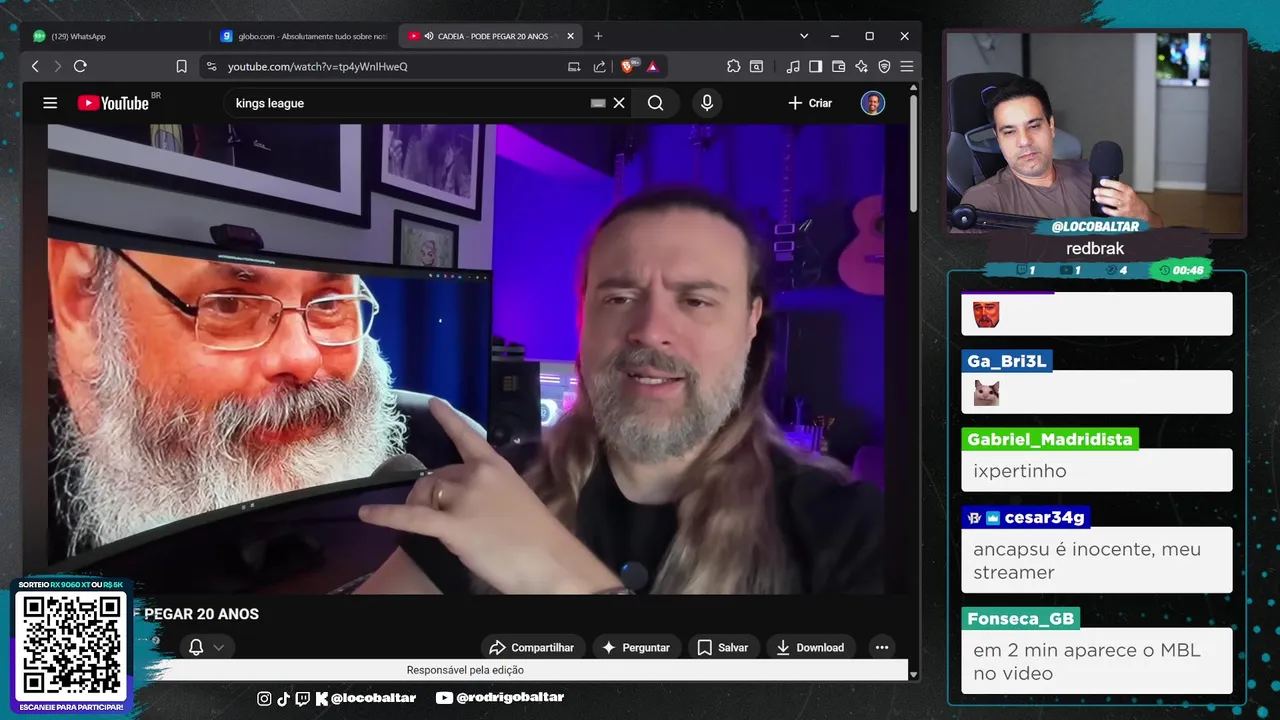Screen dimensions: 1280x720
Task: Open the music note playlist icon
Action: click(793, 66)
